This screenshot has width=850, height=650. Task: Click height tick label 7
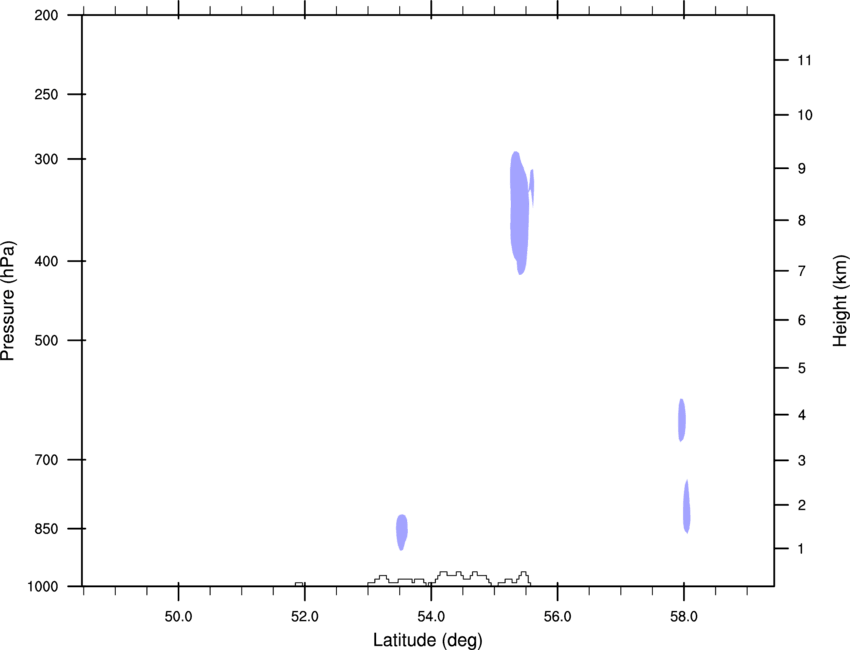802,271
